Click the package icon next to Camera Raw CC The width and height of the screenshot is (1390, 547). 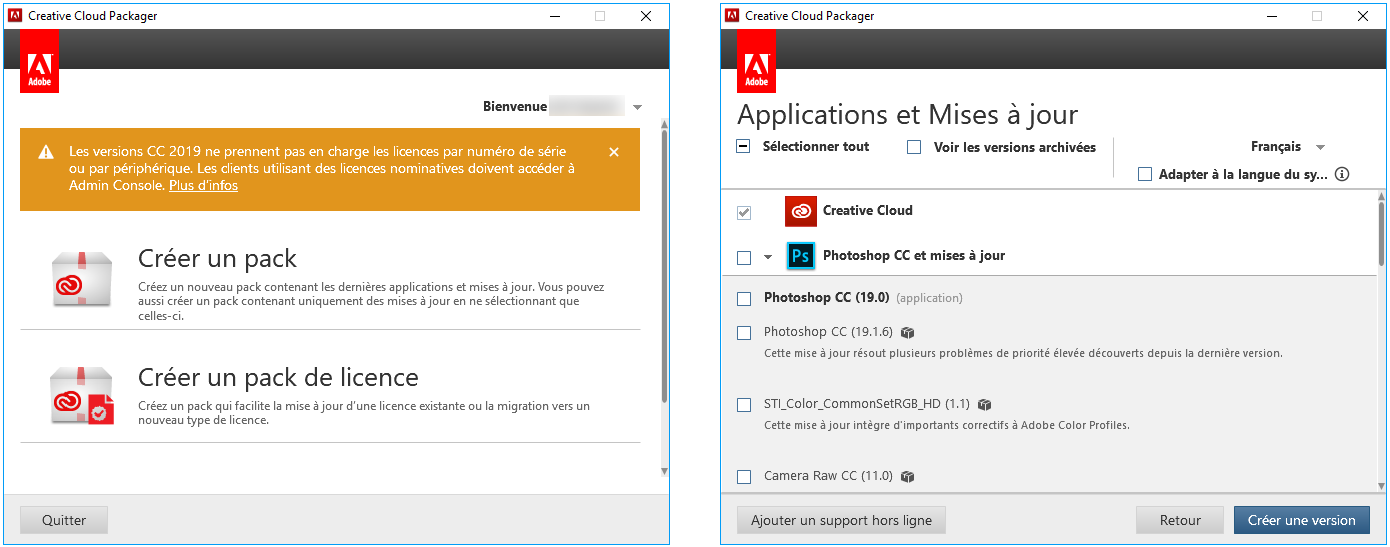[x=908, y=476]
